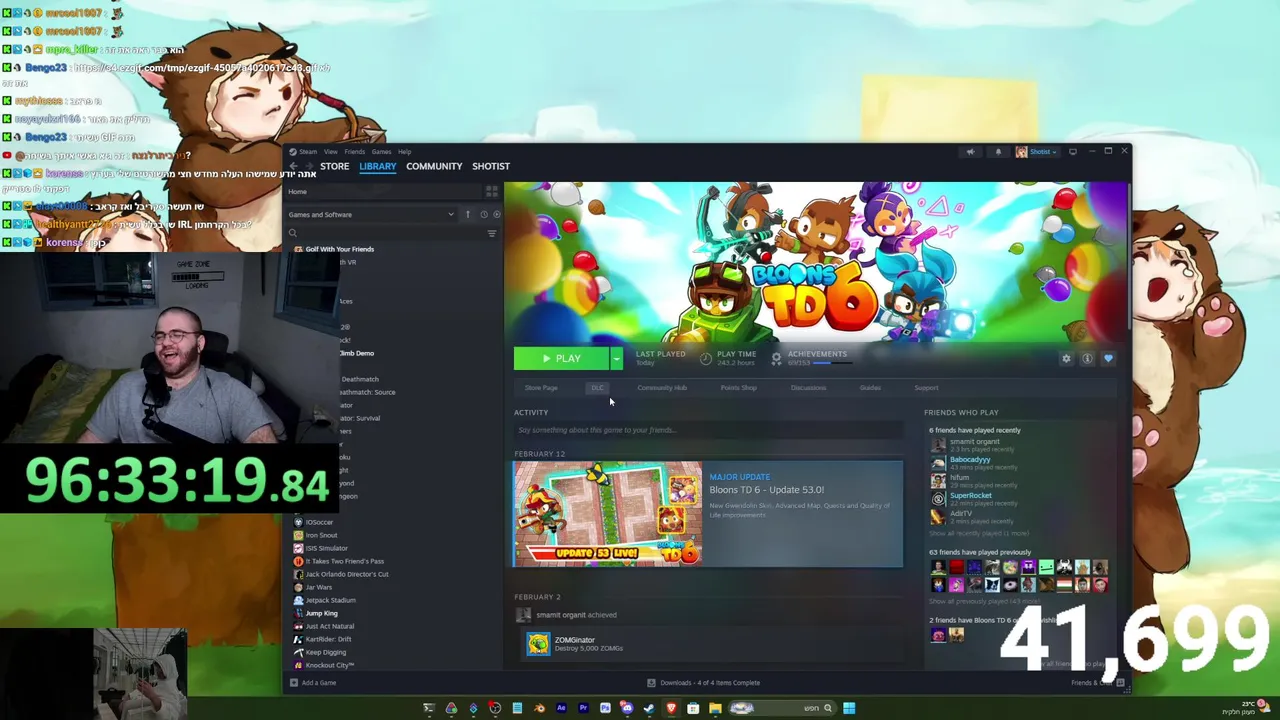Image resolution: width=1280 pixels, height=720 pixels.
Task: Open the Guides link
Action: (870, 388)
